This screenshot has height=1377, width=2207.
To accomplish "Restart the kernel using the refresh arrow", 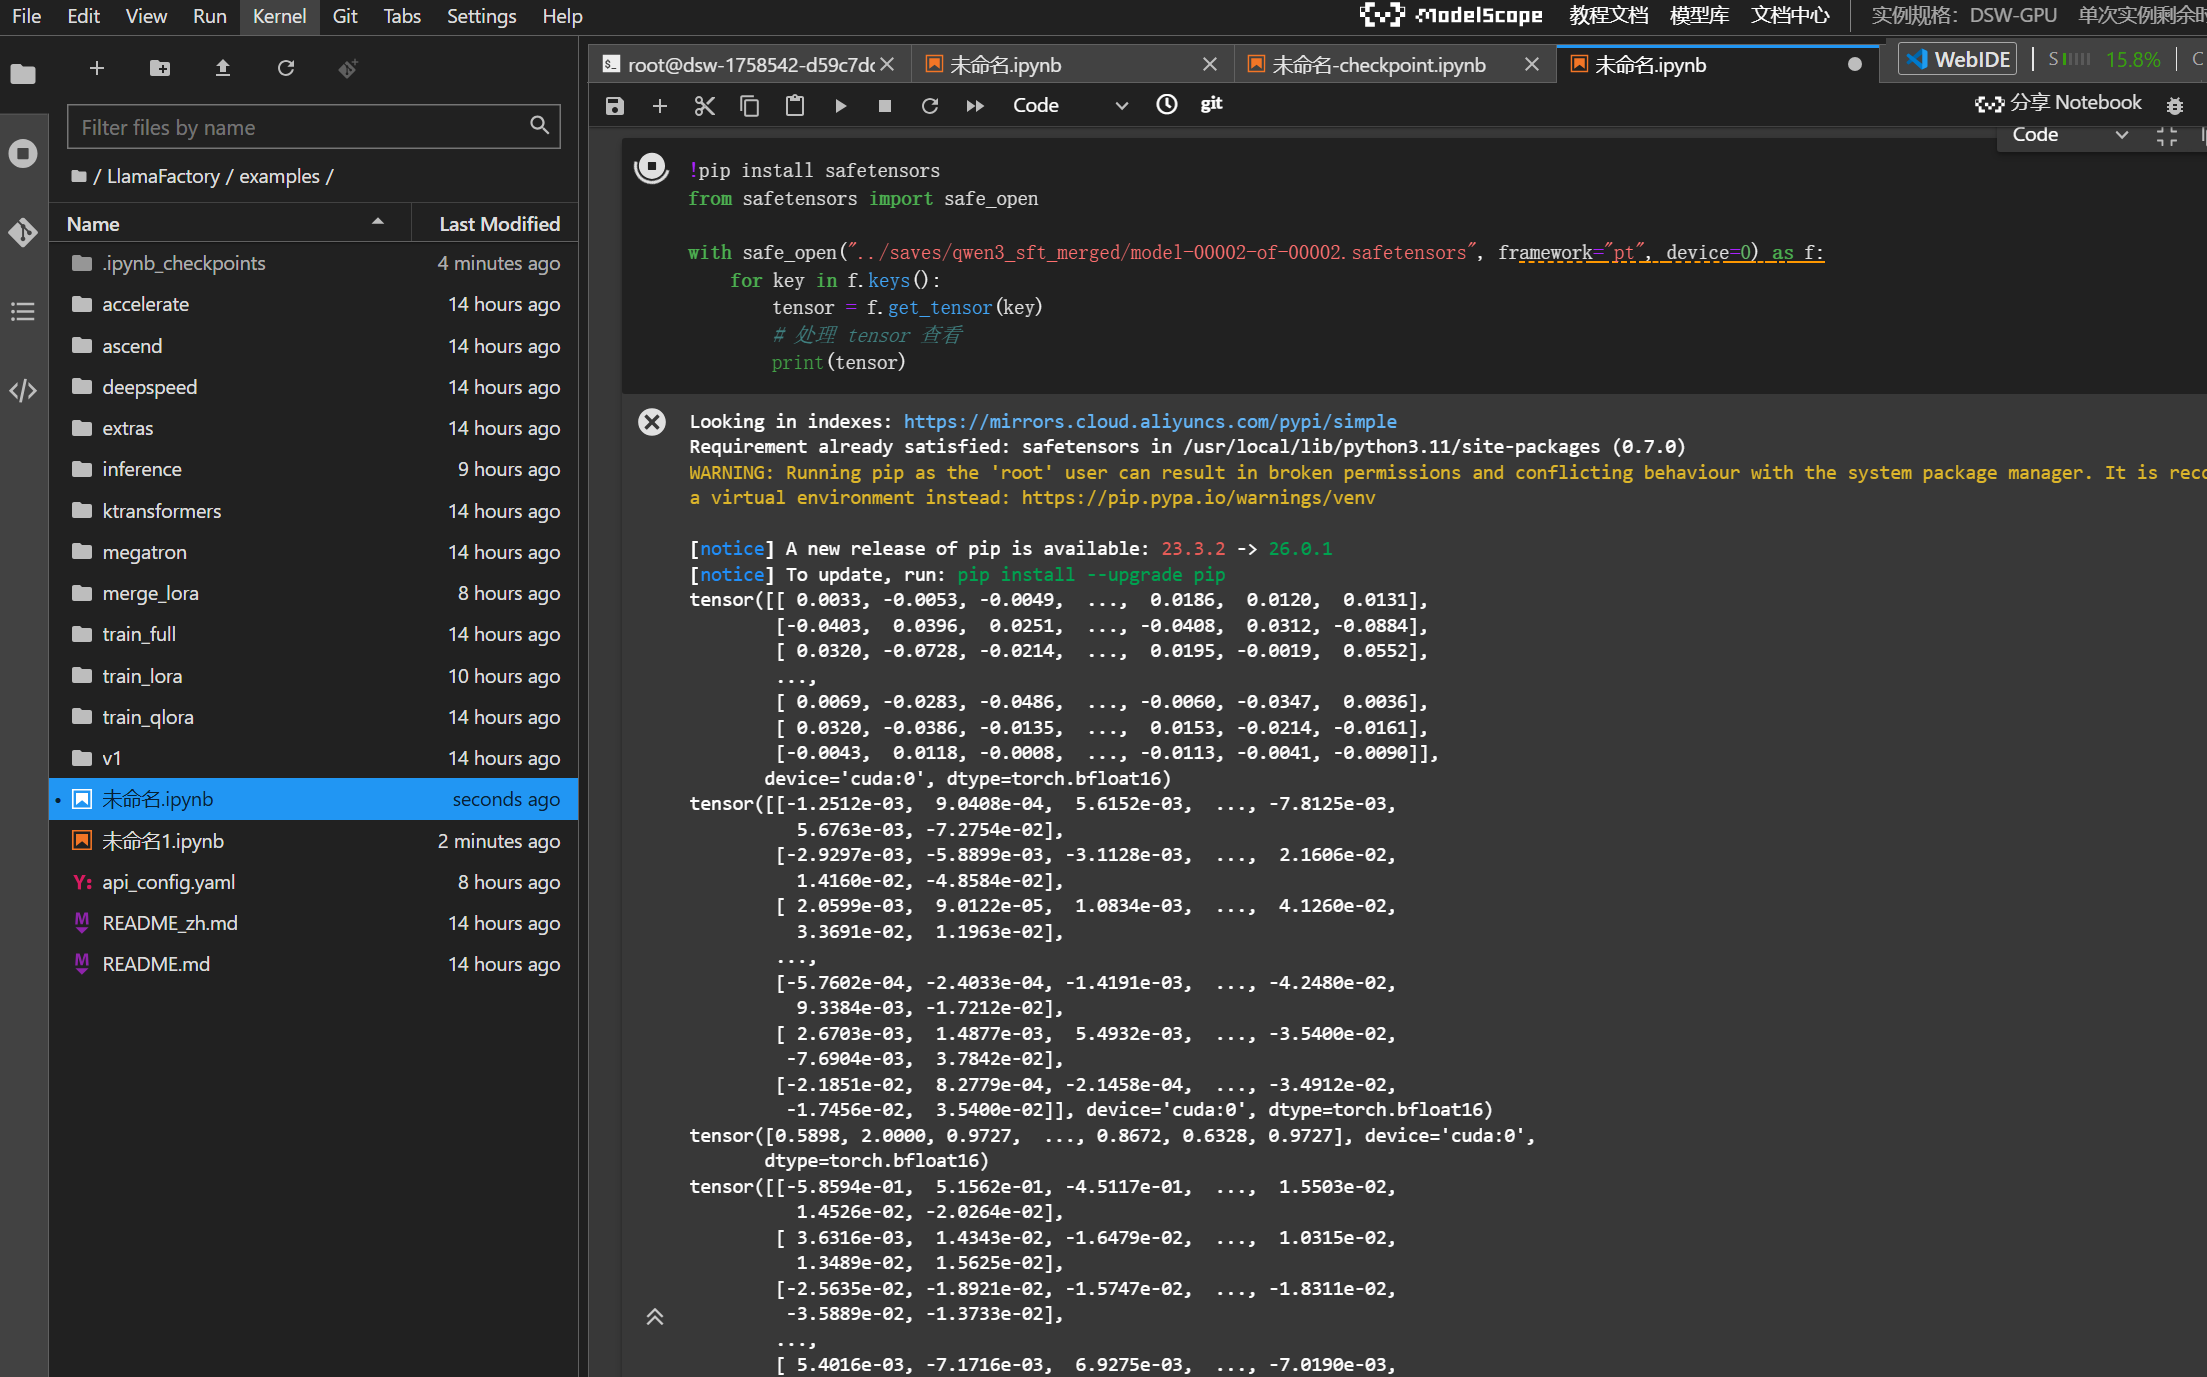I will pyautogui.click(x=929, y=105).
